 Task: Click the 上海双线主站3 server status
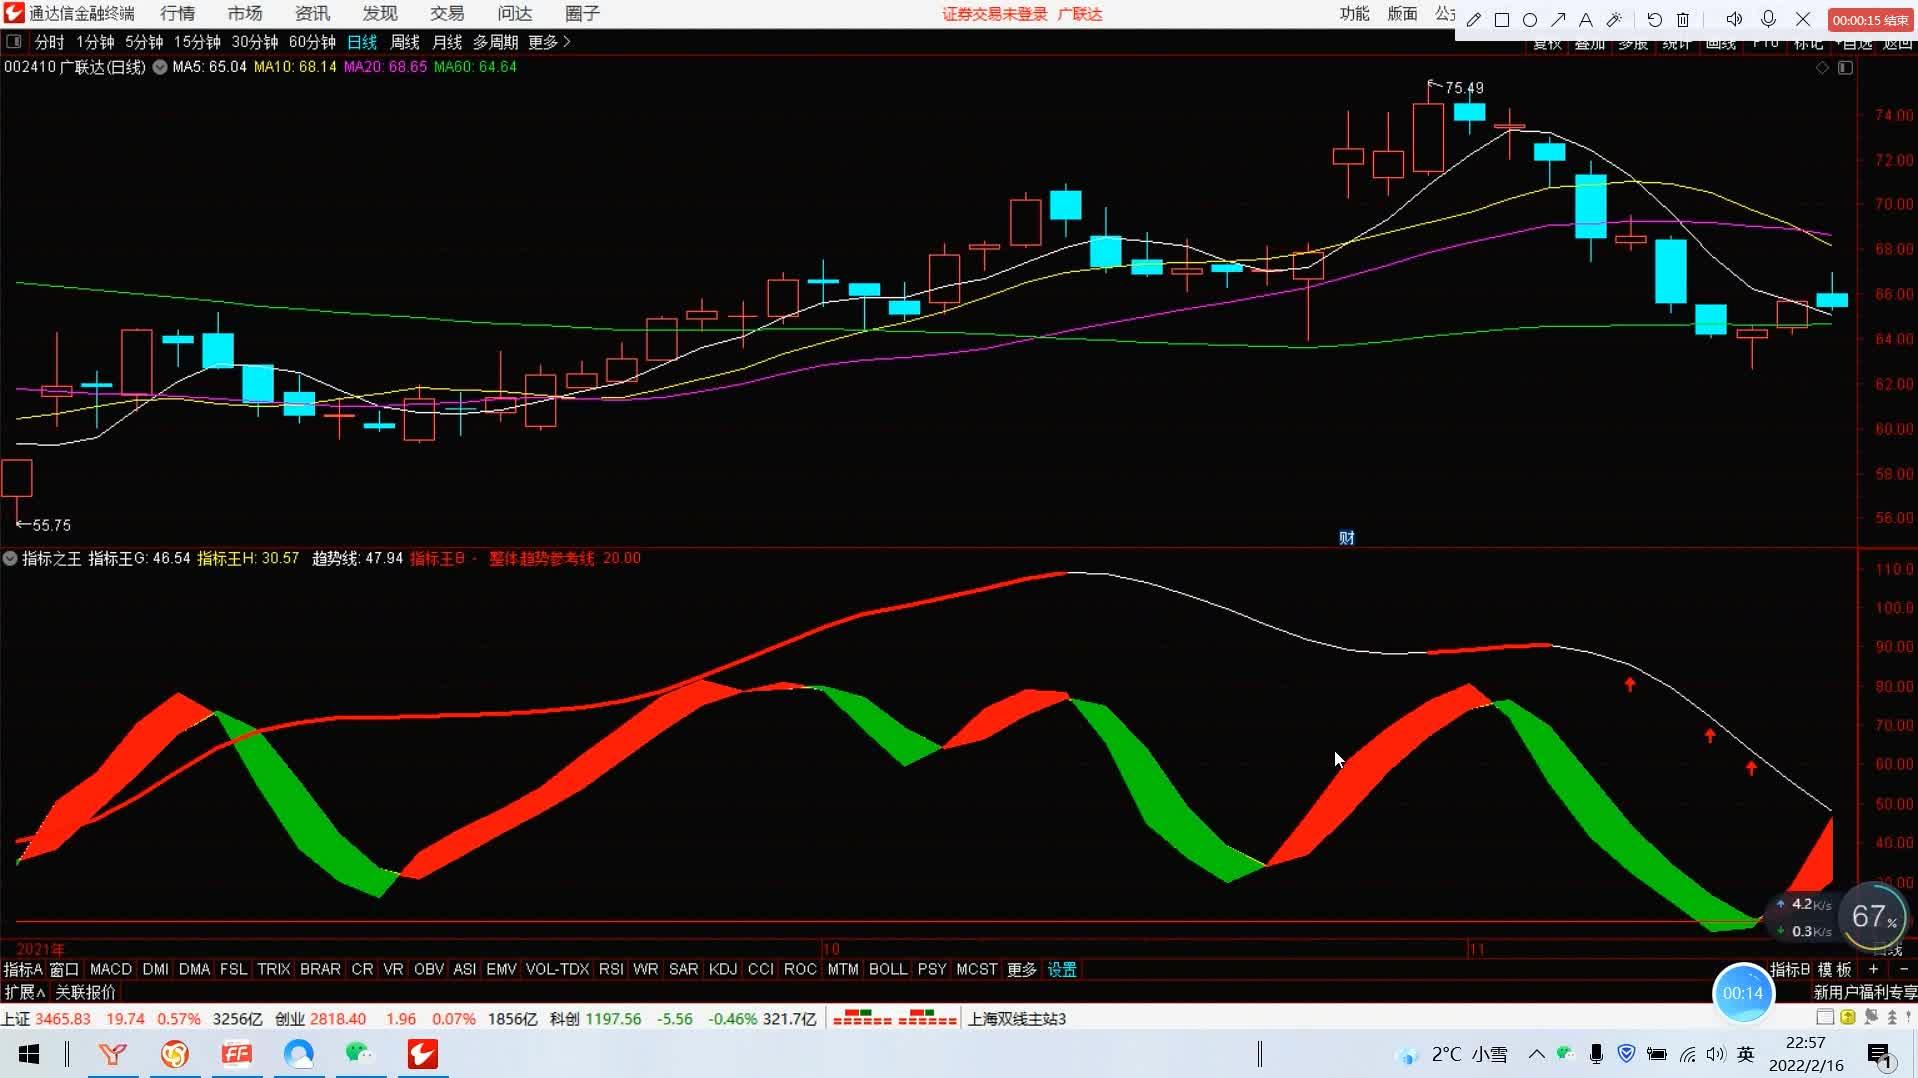(x=1017, y=1019)
